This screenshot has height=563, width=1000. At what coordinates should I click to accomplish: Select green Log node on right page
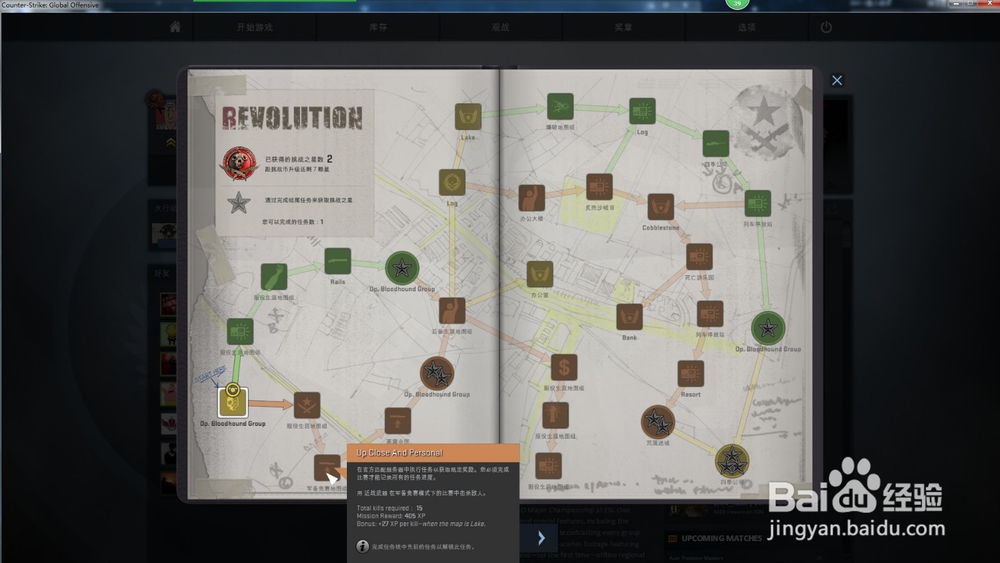[642, 112]
